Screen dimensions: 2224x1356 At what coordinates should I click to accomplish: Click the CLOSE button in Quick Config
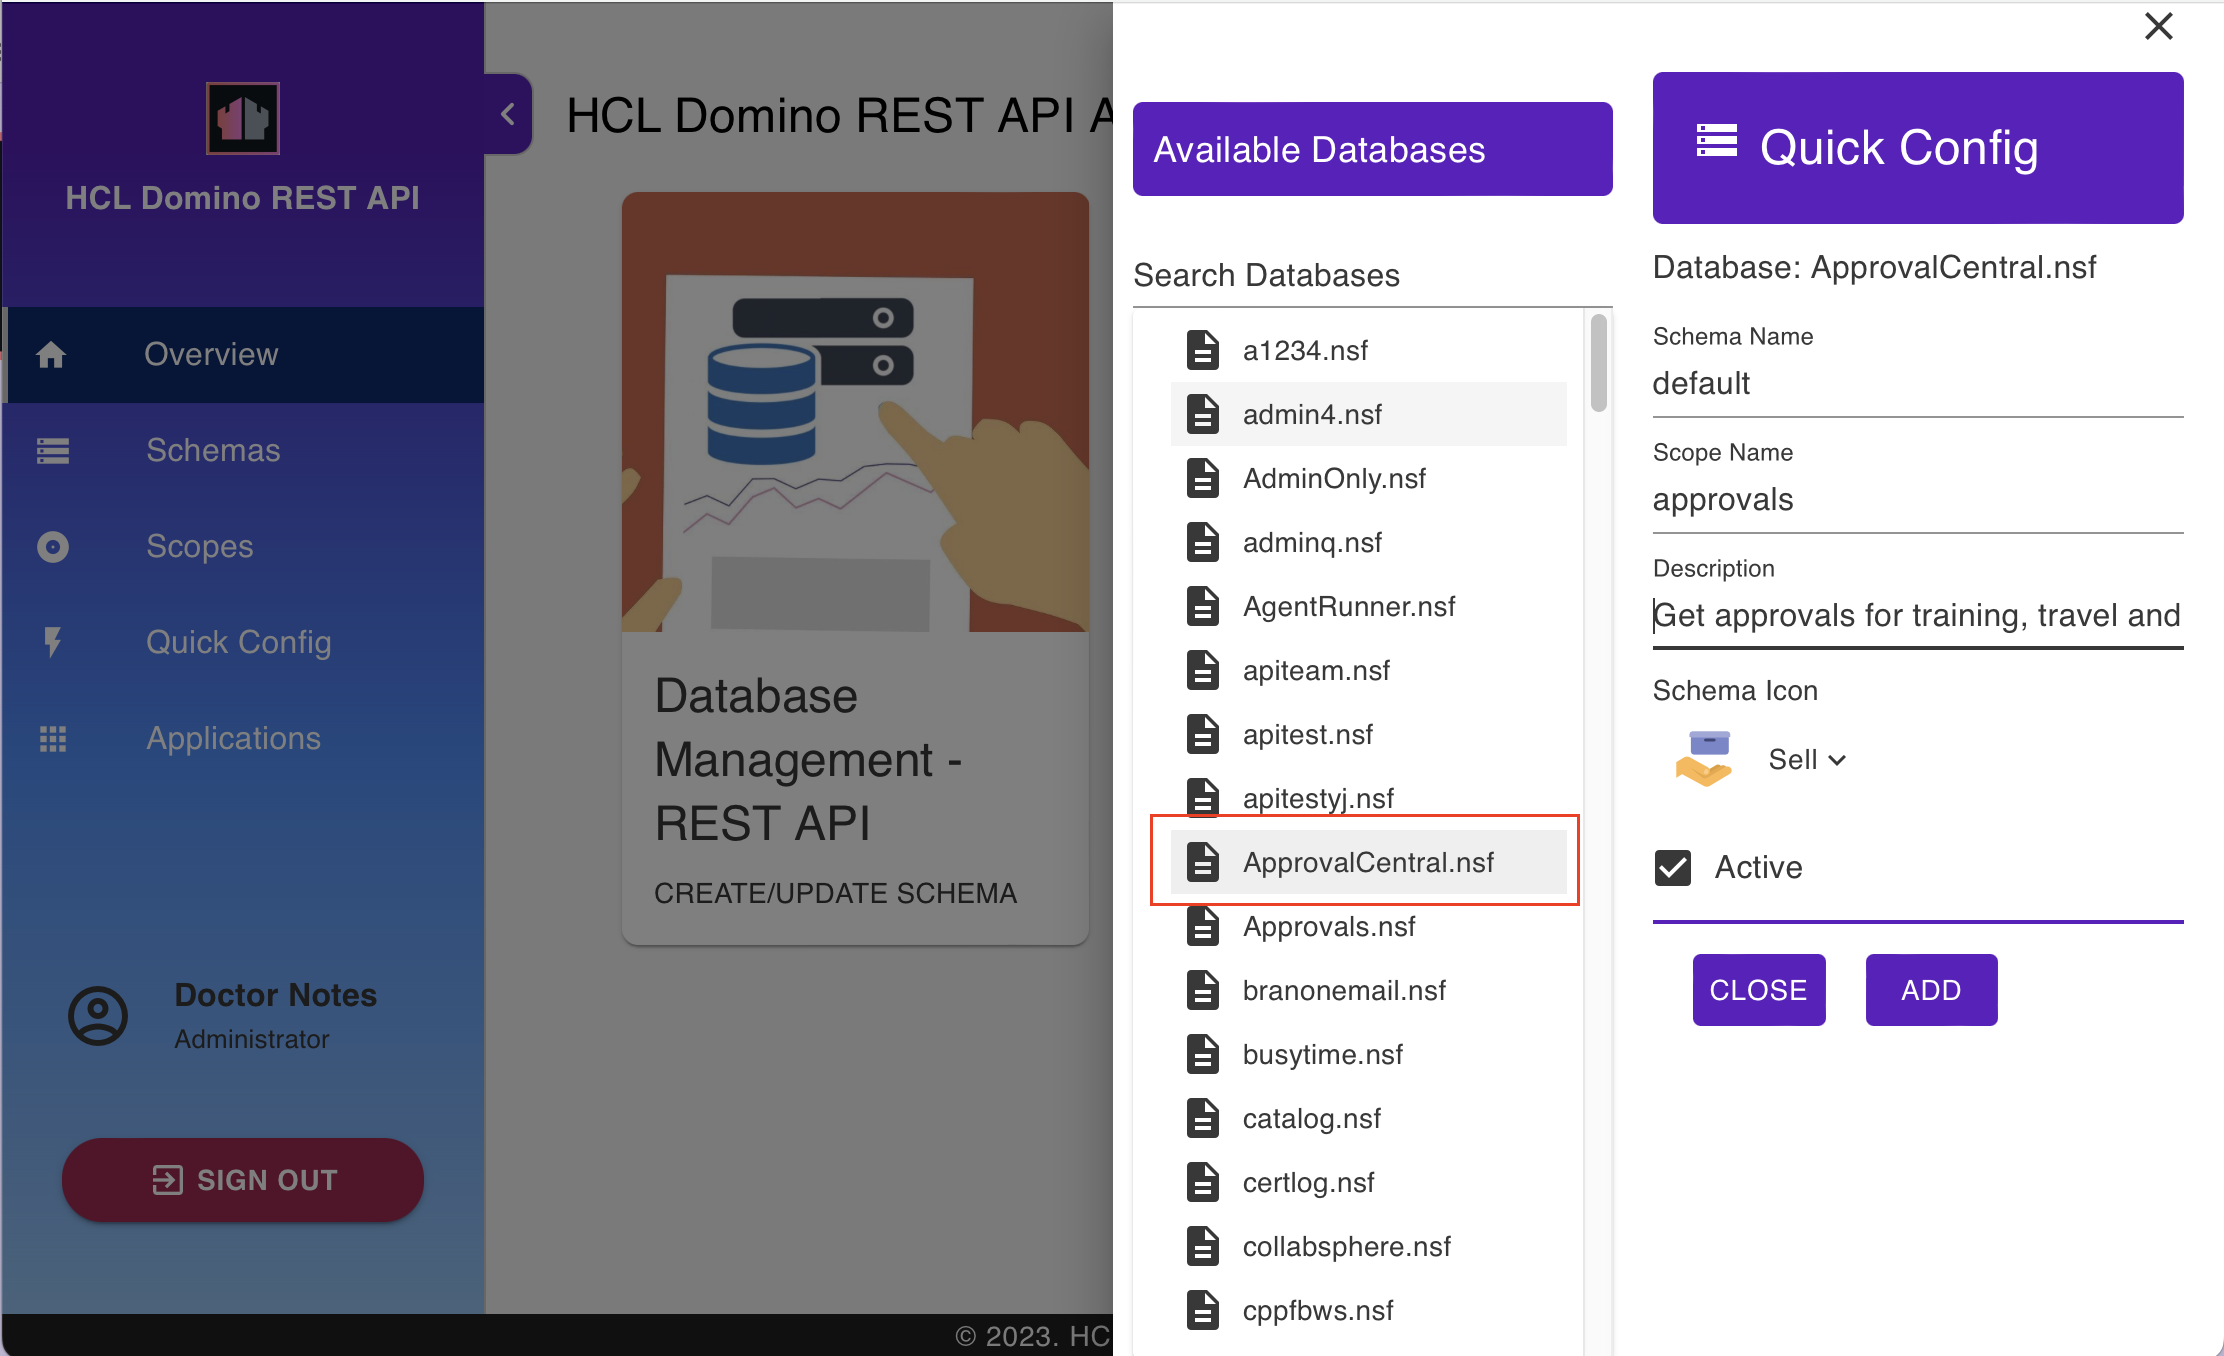pyautogui.click(x=1759, y=989)
